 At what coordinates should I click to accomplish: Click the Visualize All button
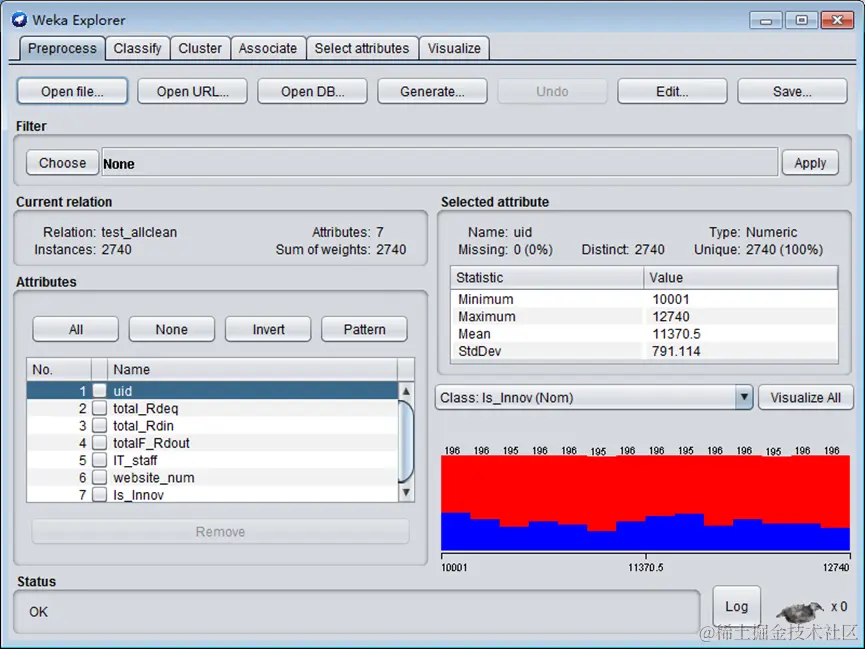[805, 397]
